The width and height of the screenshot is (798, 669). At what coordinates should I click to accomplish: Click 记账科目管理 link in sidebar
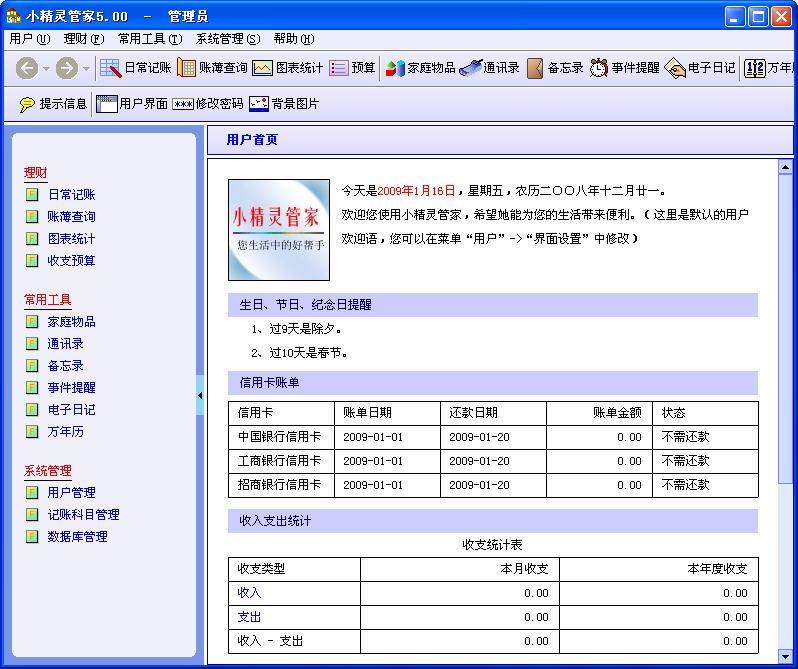[x=83, y=514]
